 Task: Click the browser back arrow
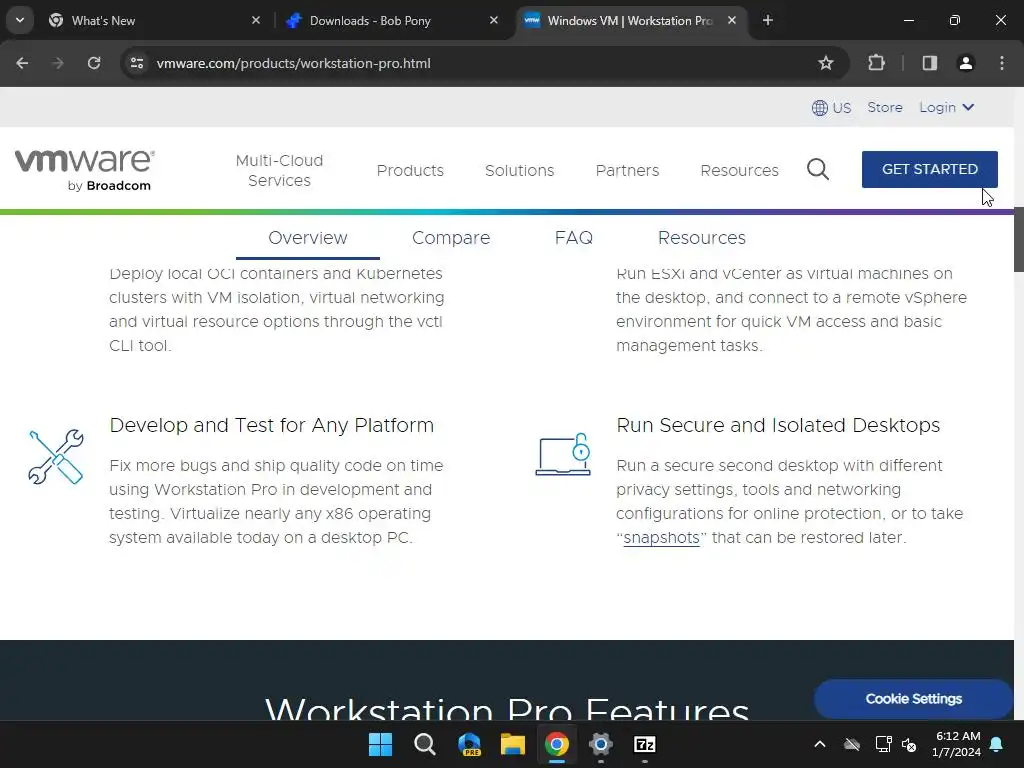[22, 63]
